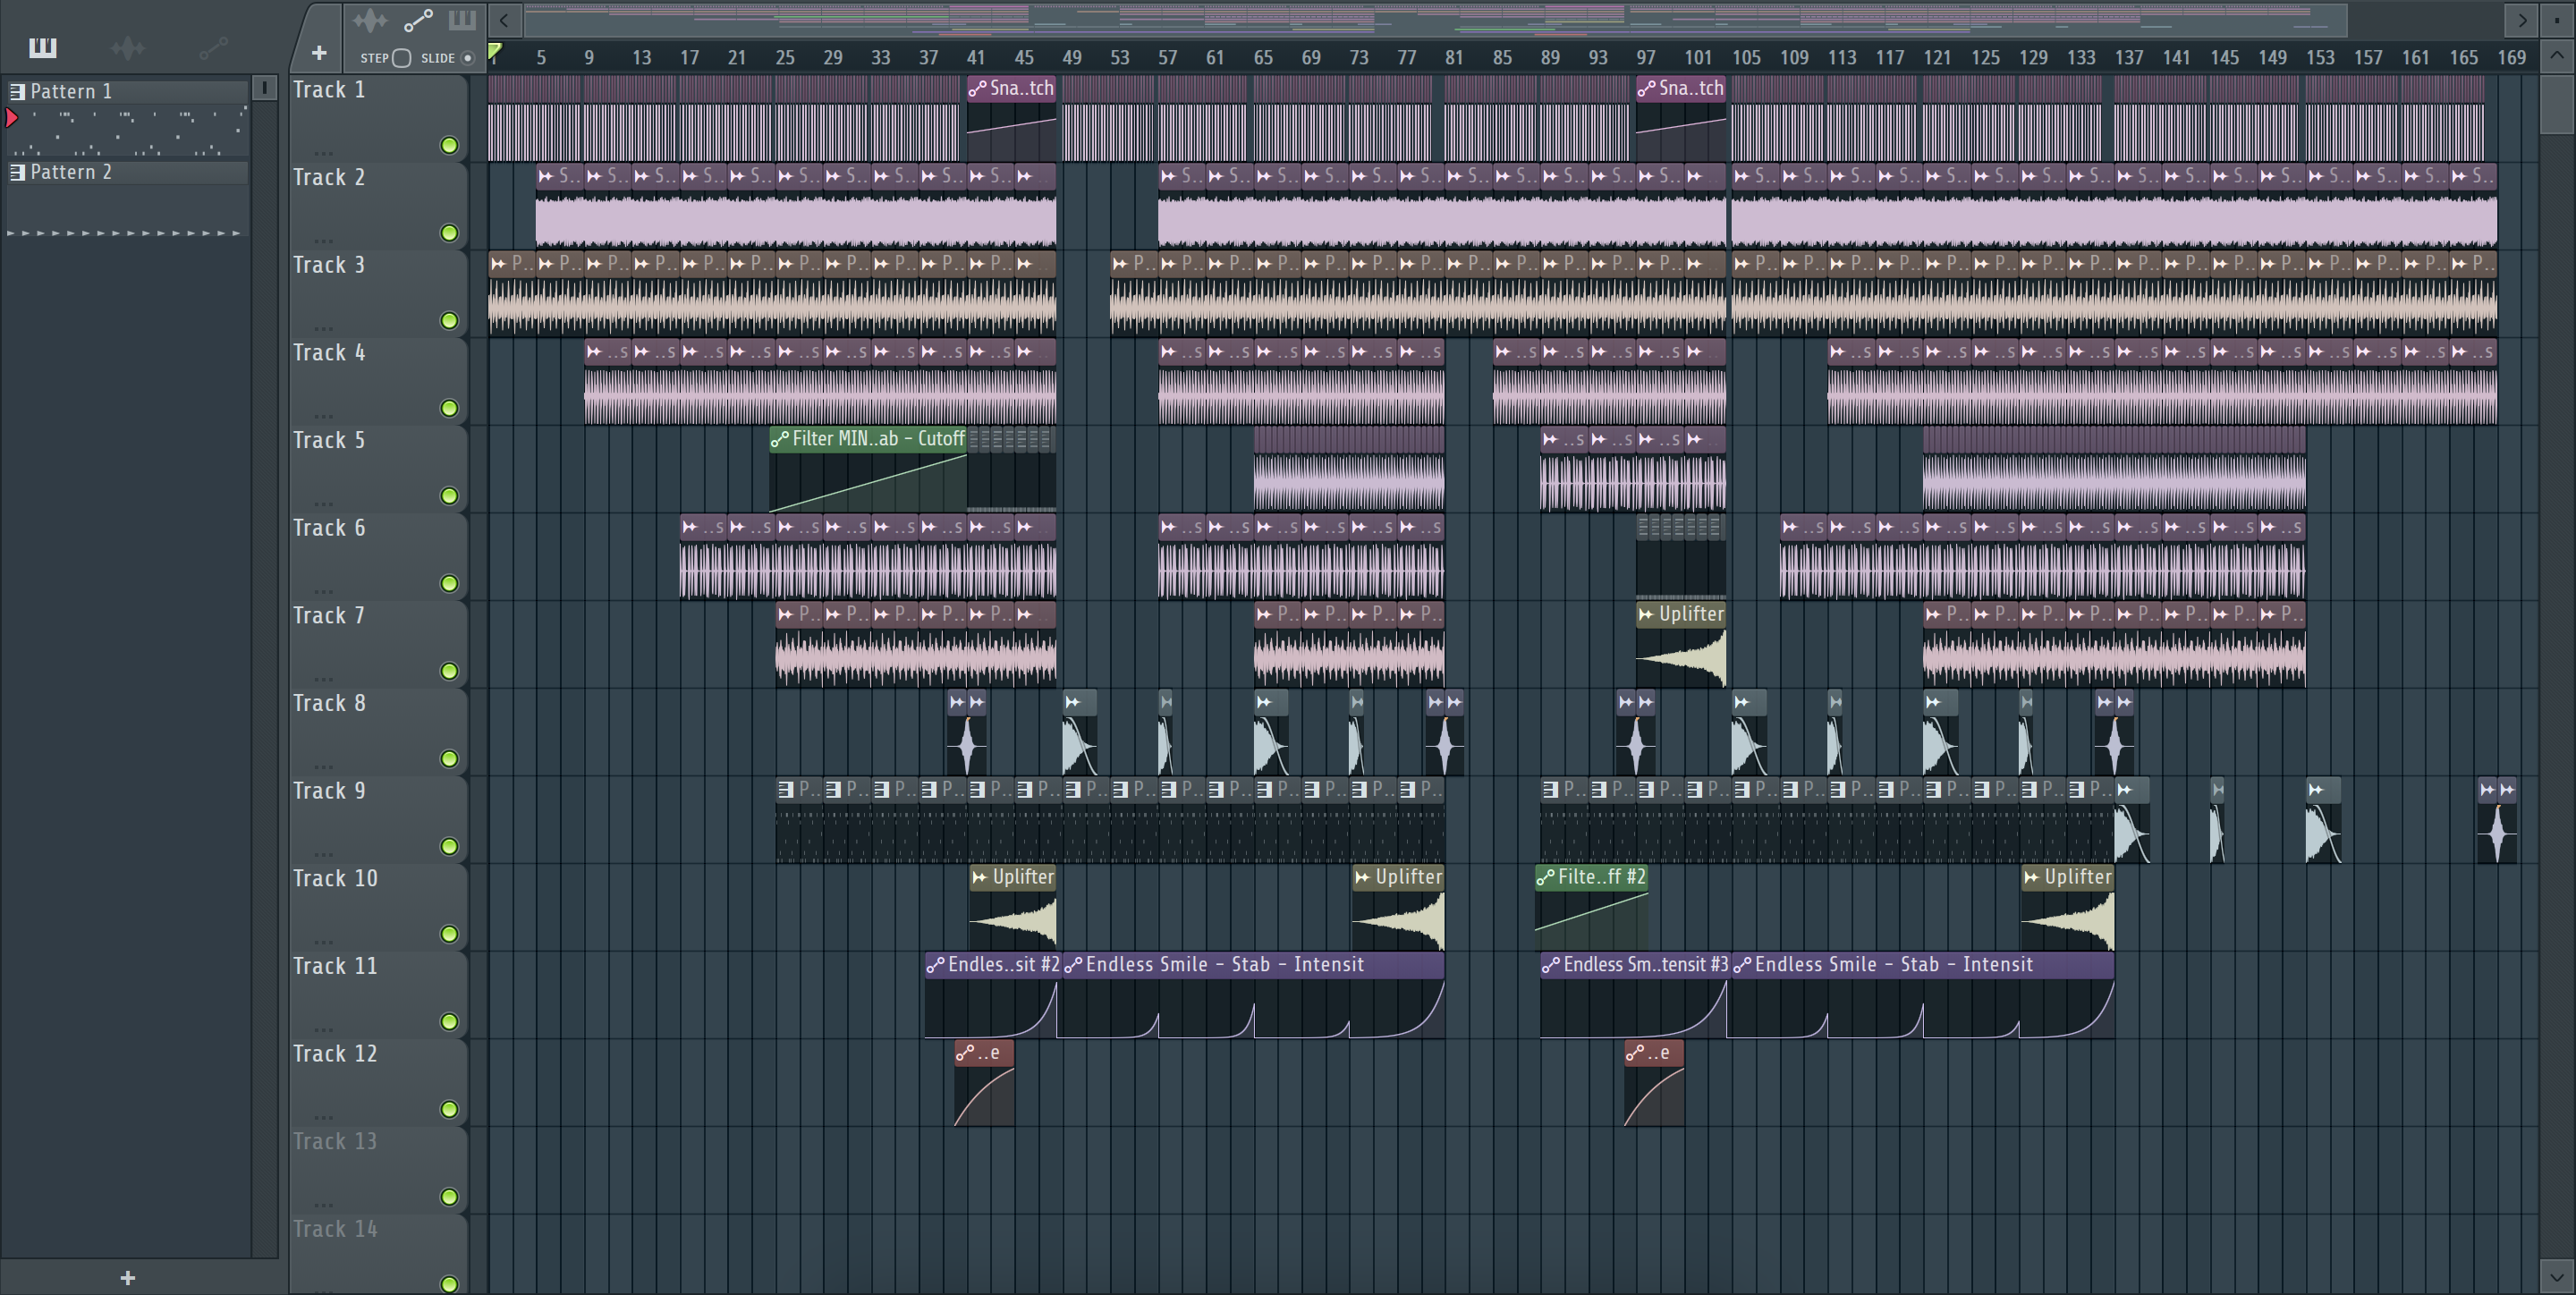Image resolution: width=2576 pixels, height=1295 pixels.
Task: Mute Track 9 with its green LED
Action: [450, 847]
